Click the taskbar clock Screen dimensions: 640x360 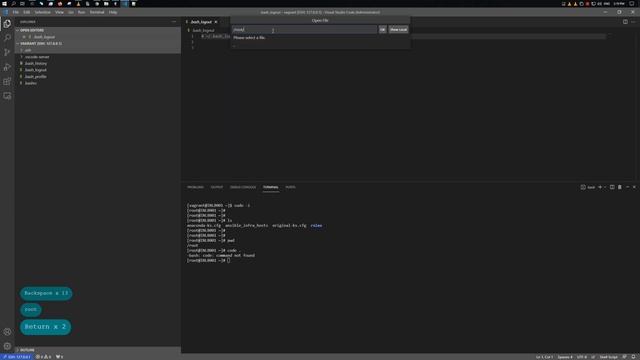point(619,4)
